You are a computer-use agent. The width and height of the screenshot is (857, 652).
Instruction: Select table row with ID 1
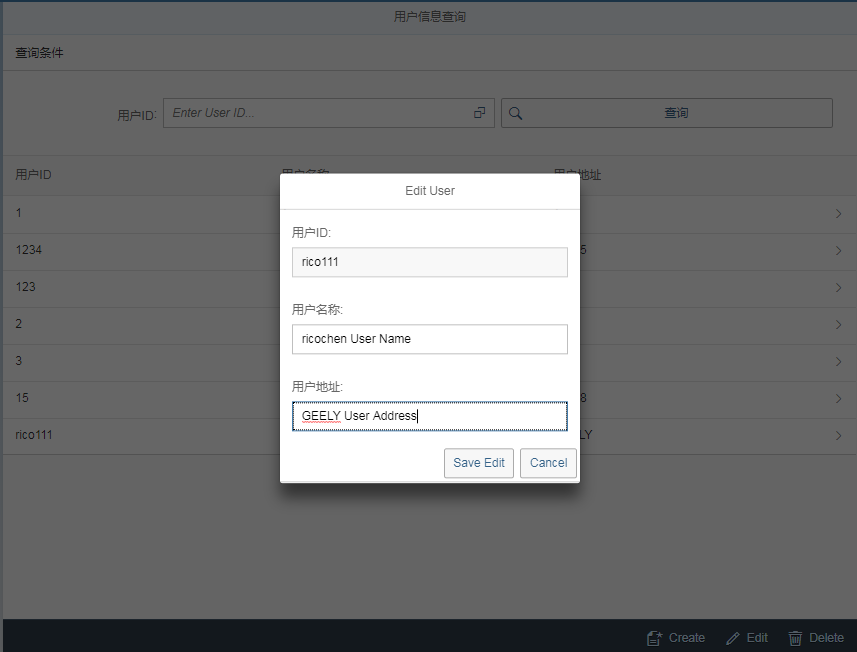coord(430,214)
